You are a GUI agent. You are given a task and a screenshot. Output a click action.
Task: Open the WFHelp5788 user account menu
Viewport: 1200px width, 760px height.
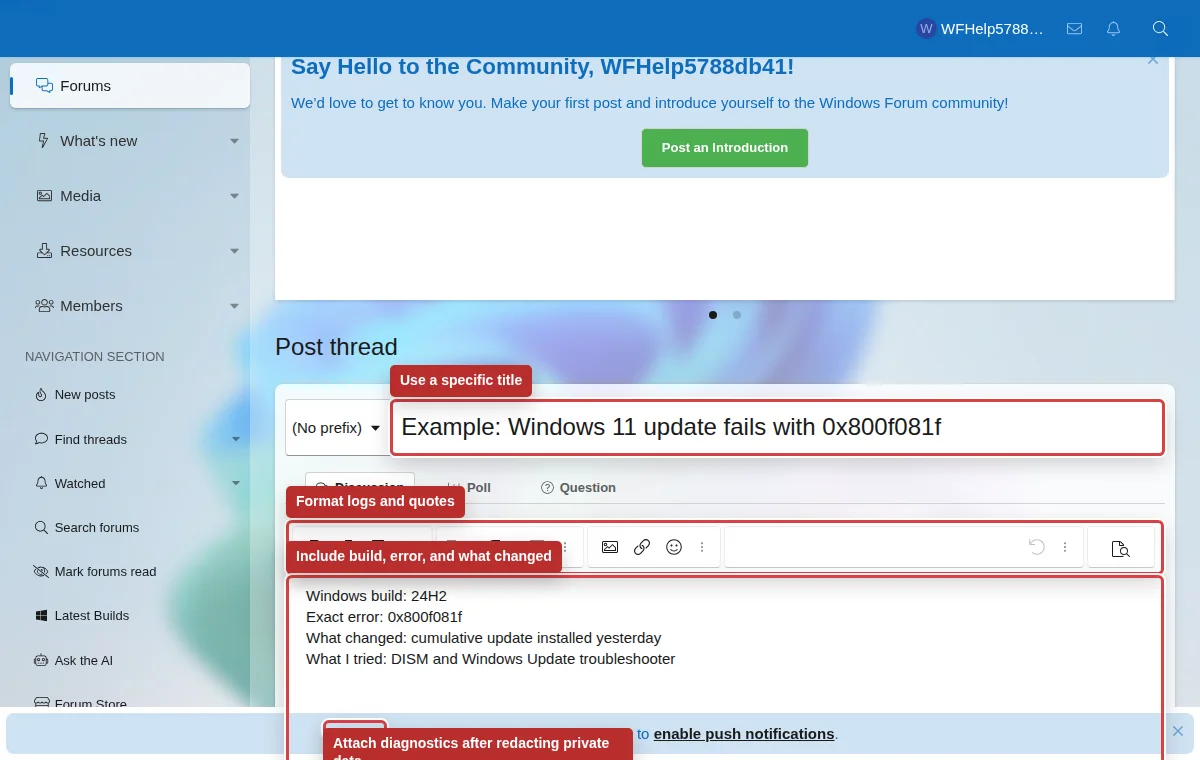point(980,29)
